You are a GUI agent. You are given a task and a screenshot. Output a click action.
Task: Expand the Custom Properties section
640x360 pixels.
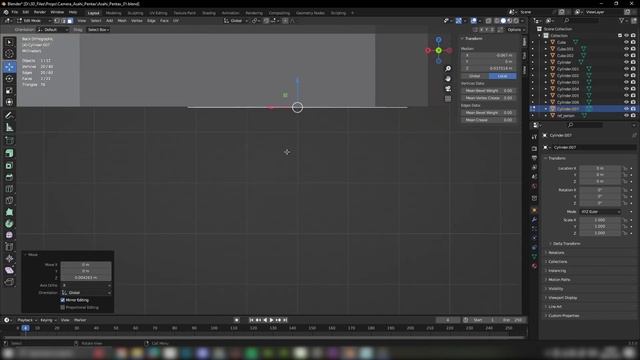pos(564,316)
